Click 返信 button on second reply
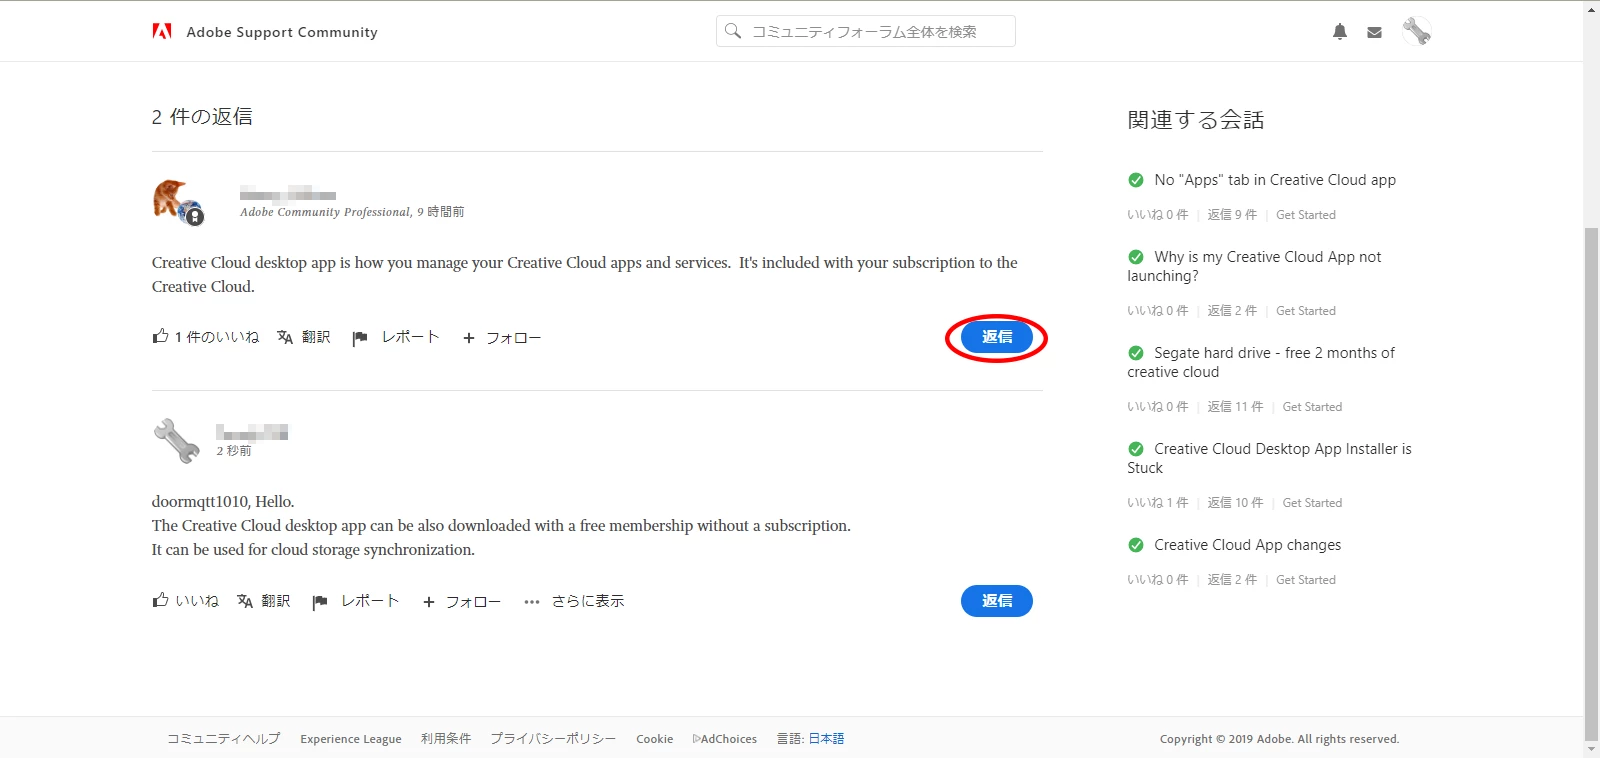The height and width of the screenshot is (758, 1600). 997,601
